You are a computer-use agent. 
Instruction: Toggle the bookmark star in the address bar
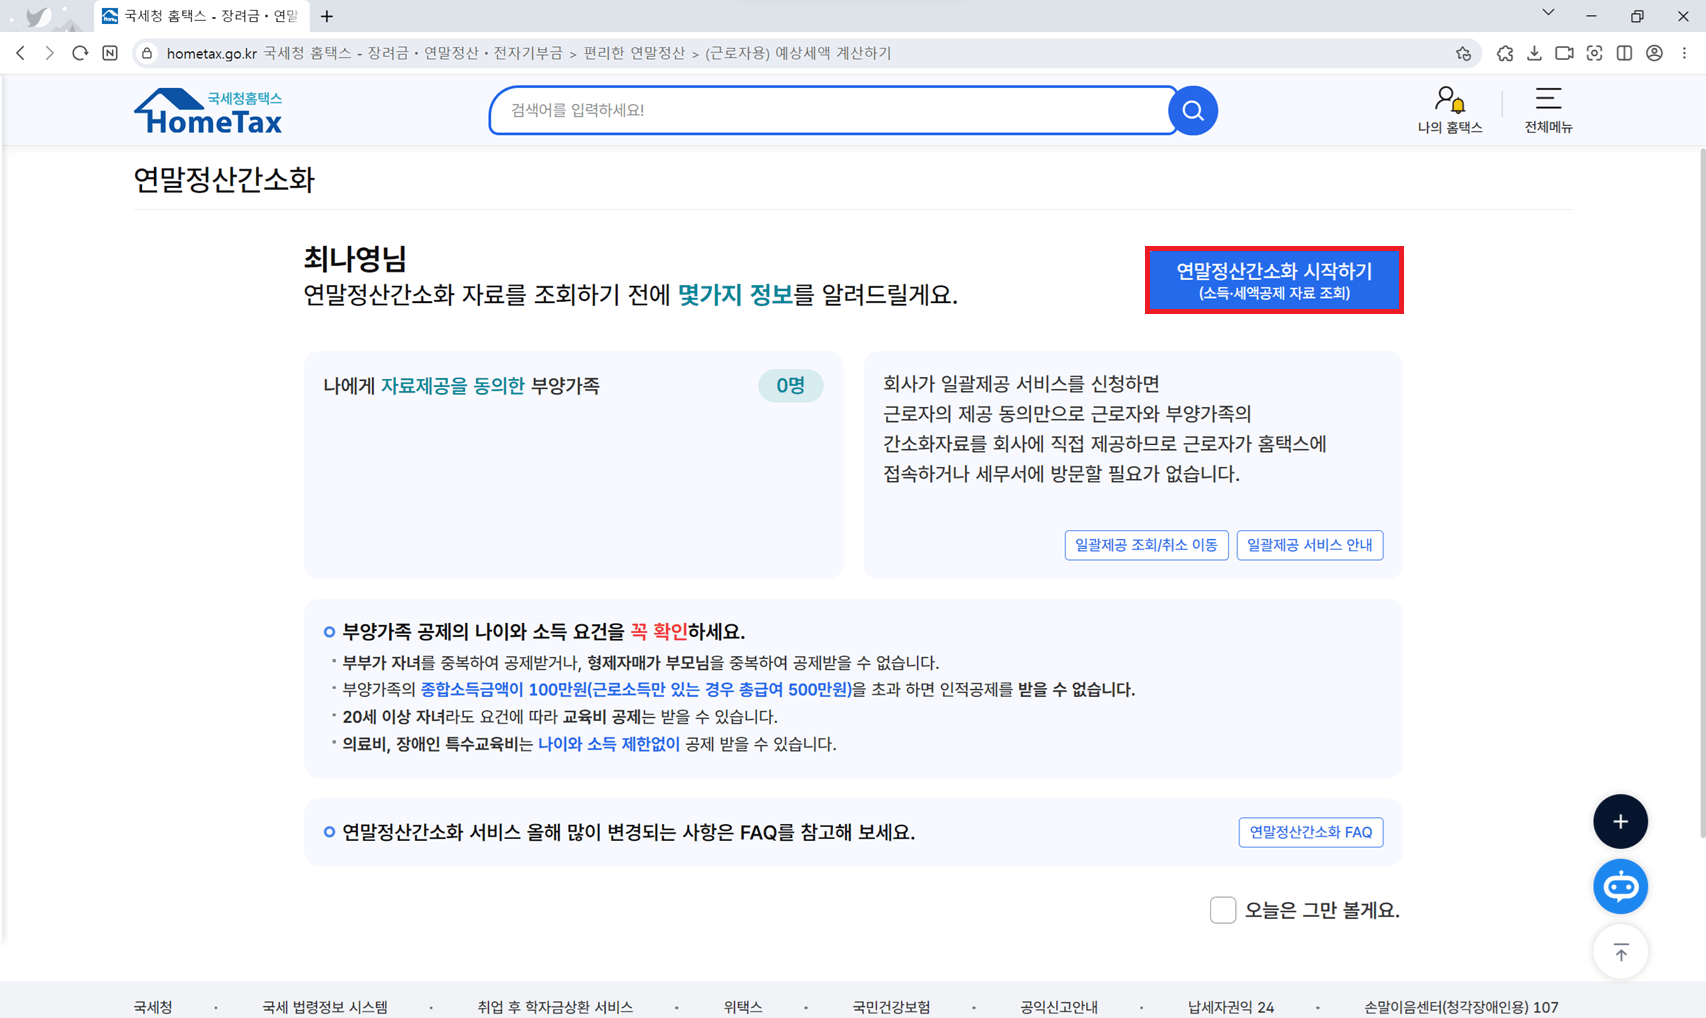1464,53
